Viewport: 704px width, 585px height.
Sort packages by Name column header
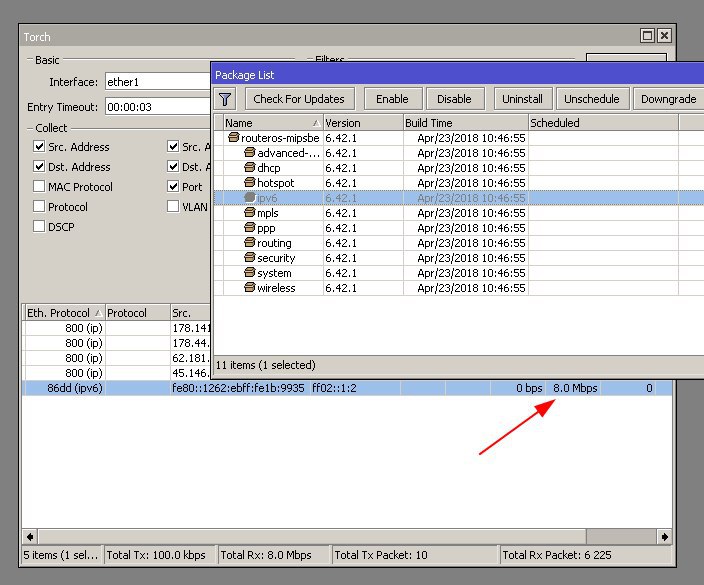[273, 123]
